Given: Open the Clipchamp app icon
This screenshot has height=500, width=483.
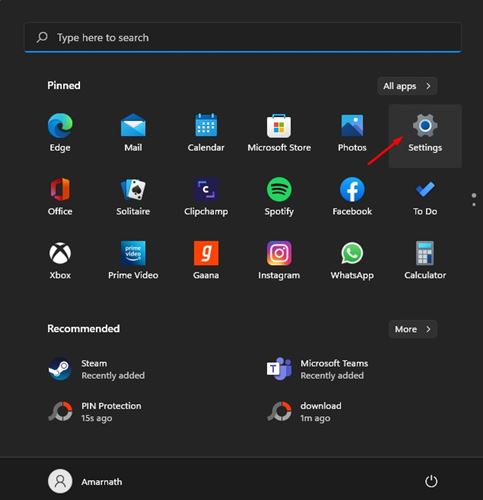Looking at the screenshot, I should click(x=206, y=197).
